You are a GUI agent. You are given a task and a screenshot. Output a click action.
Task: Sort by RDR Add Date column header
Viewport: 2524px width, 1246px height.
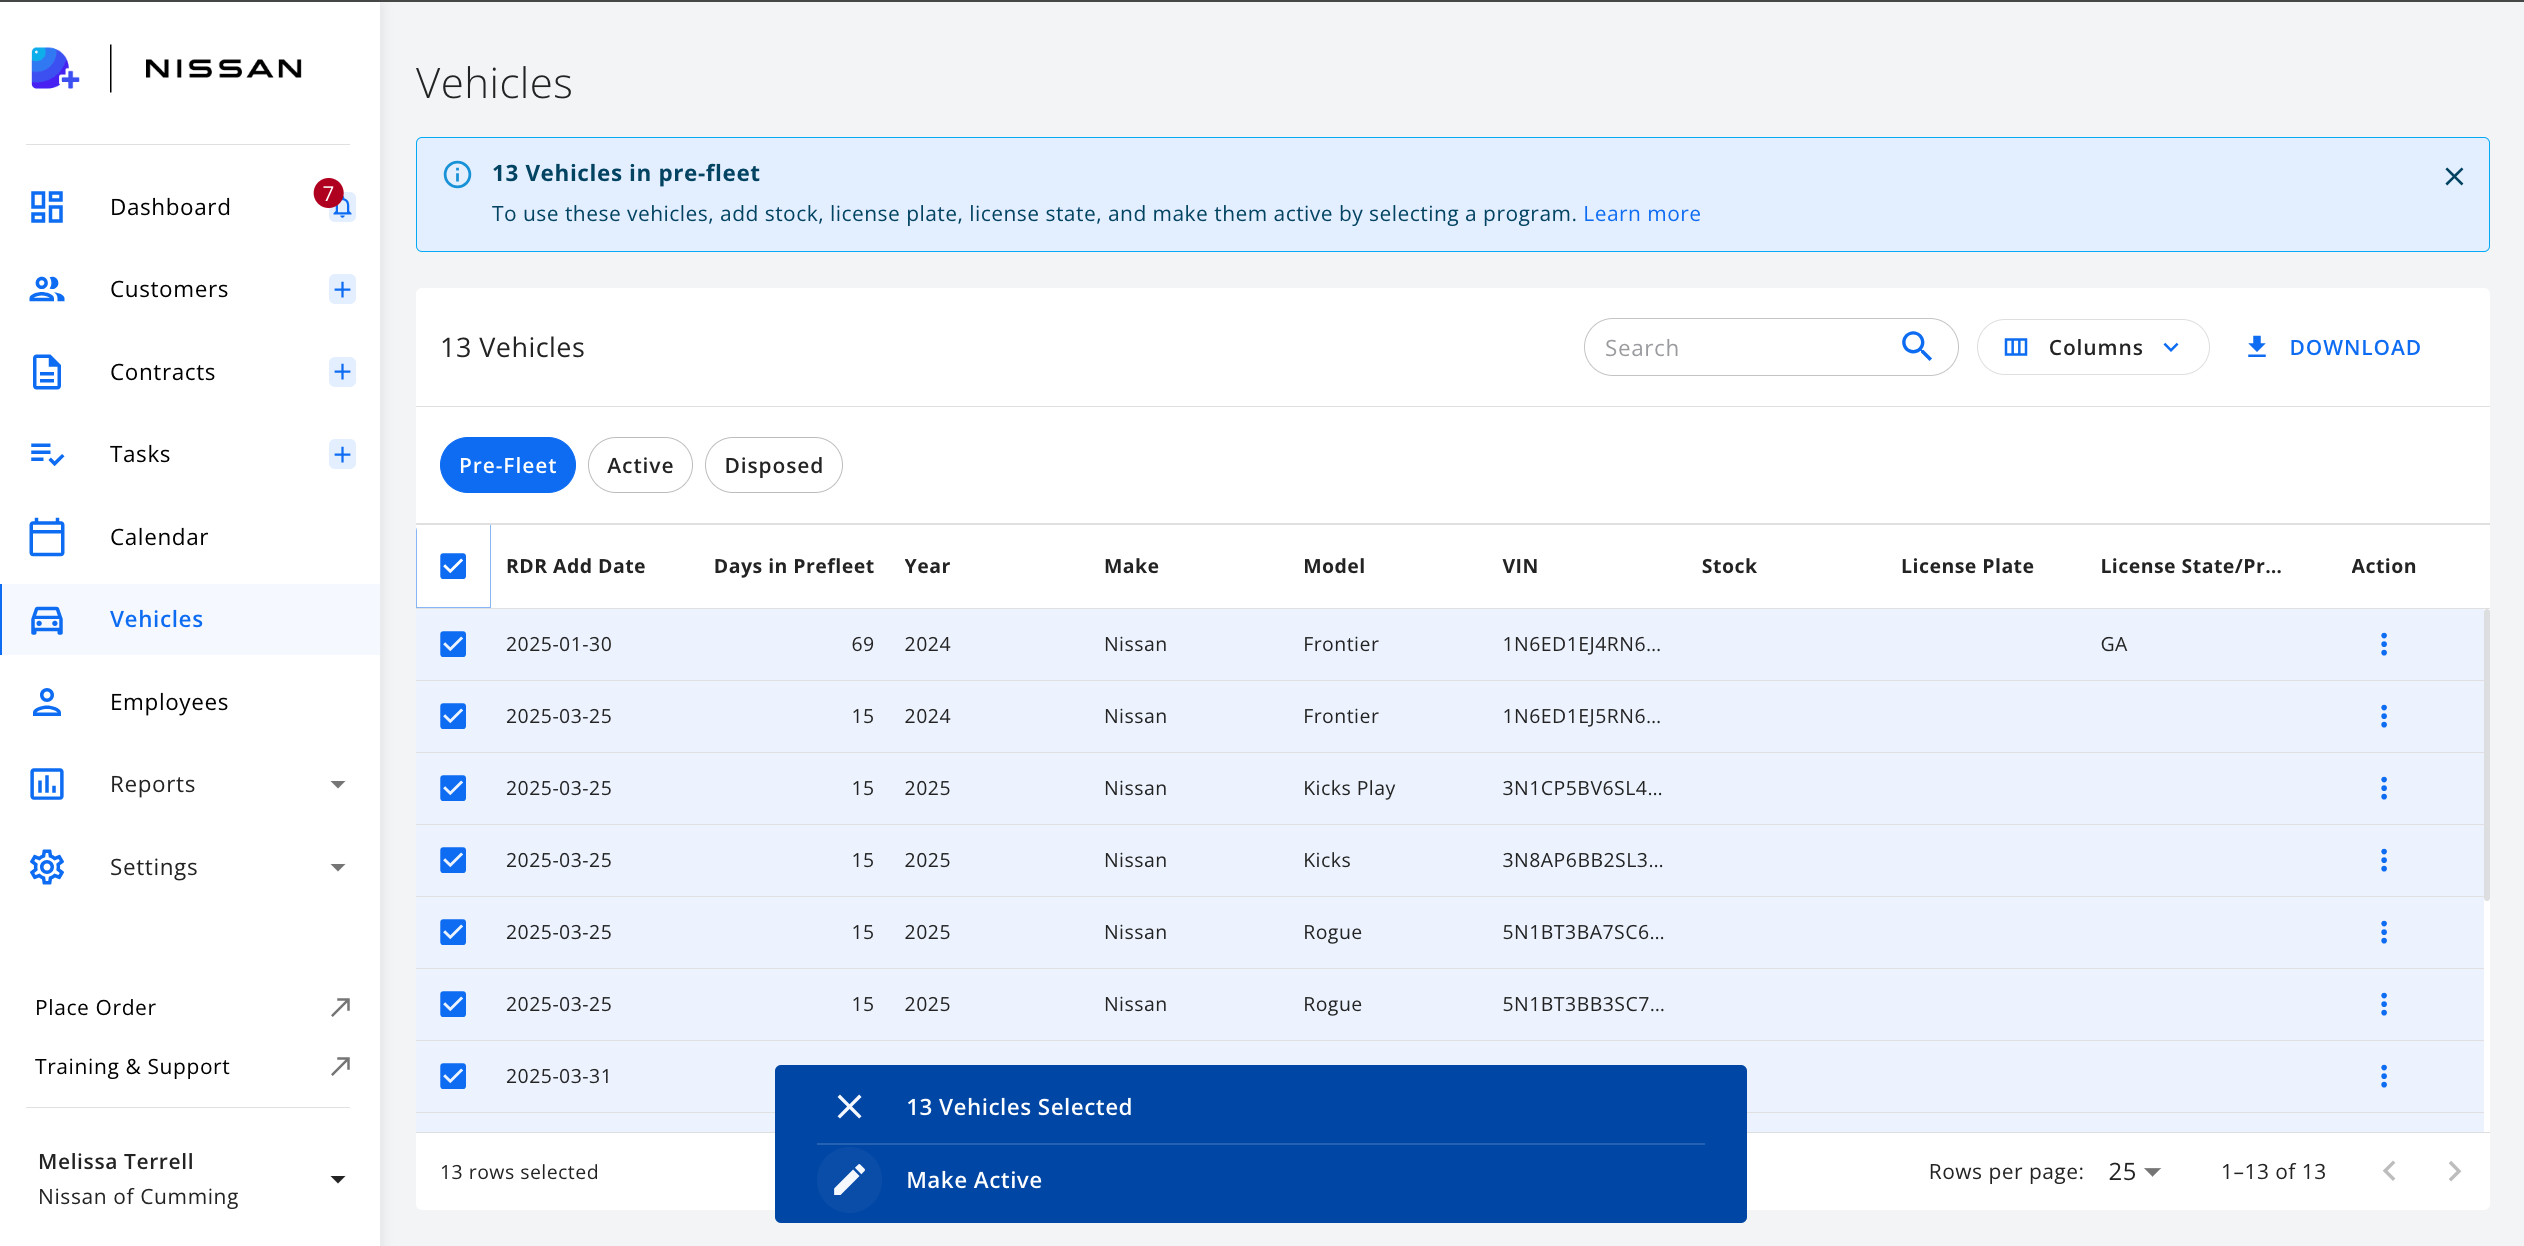(576, 566)
